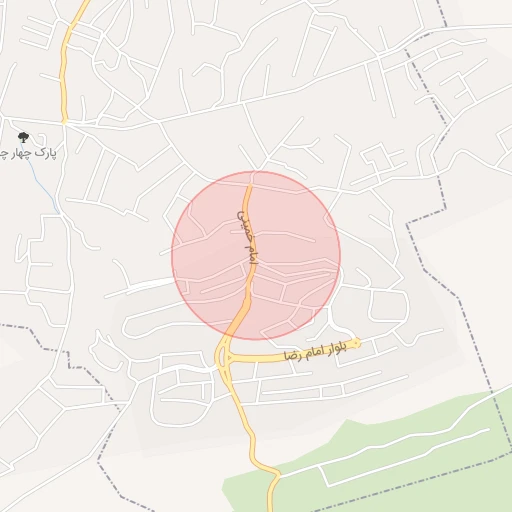Click the بلوار امام رضا boulevard label
Viewport: 512px width, 512px height.
[315, 351]
